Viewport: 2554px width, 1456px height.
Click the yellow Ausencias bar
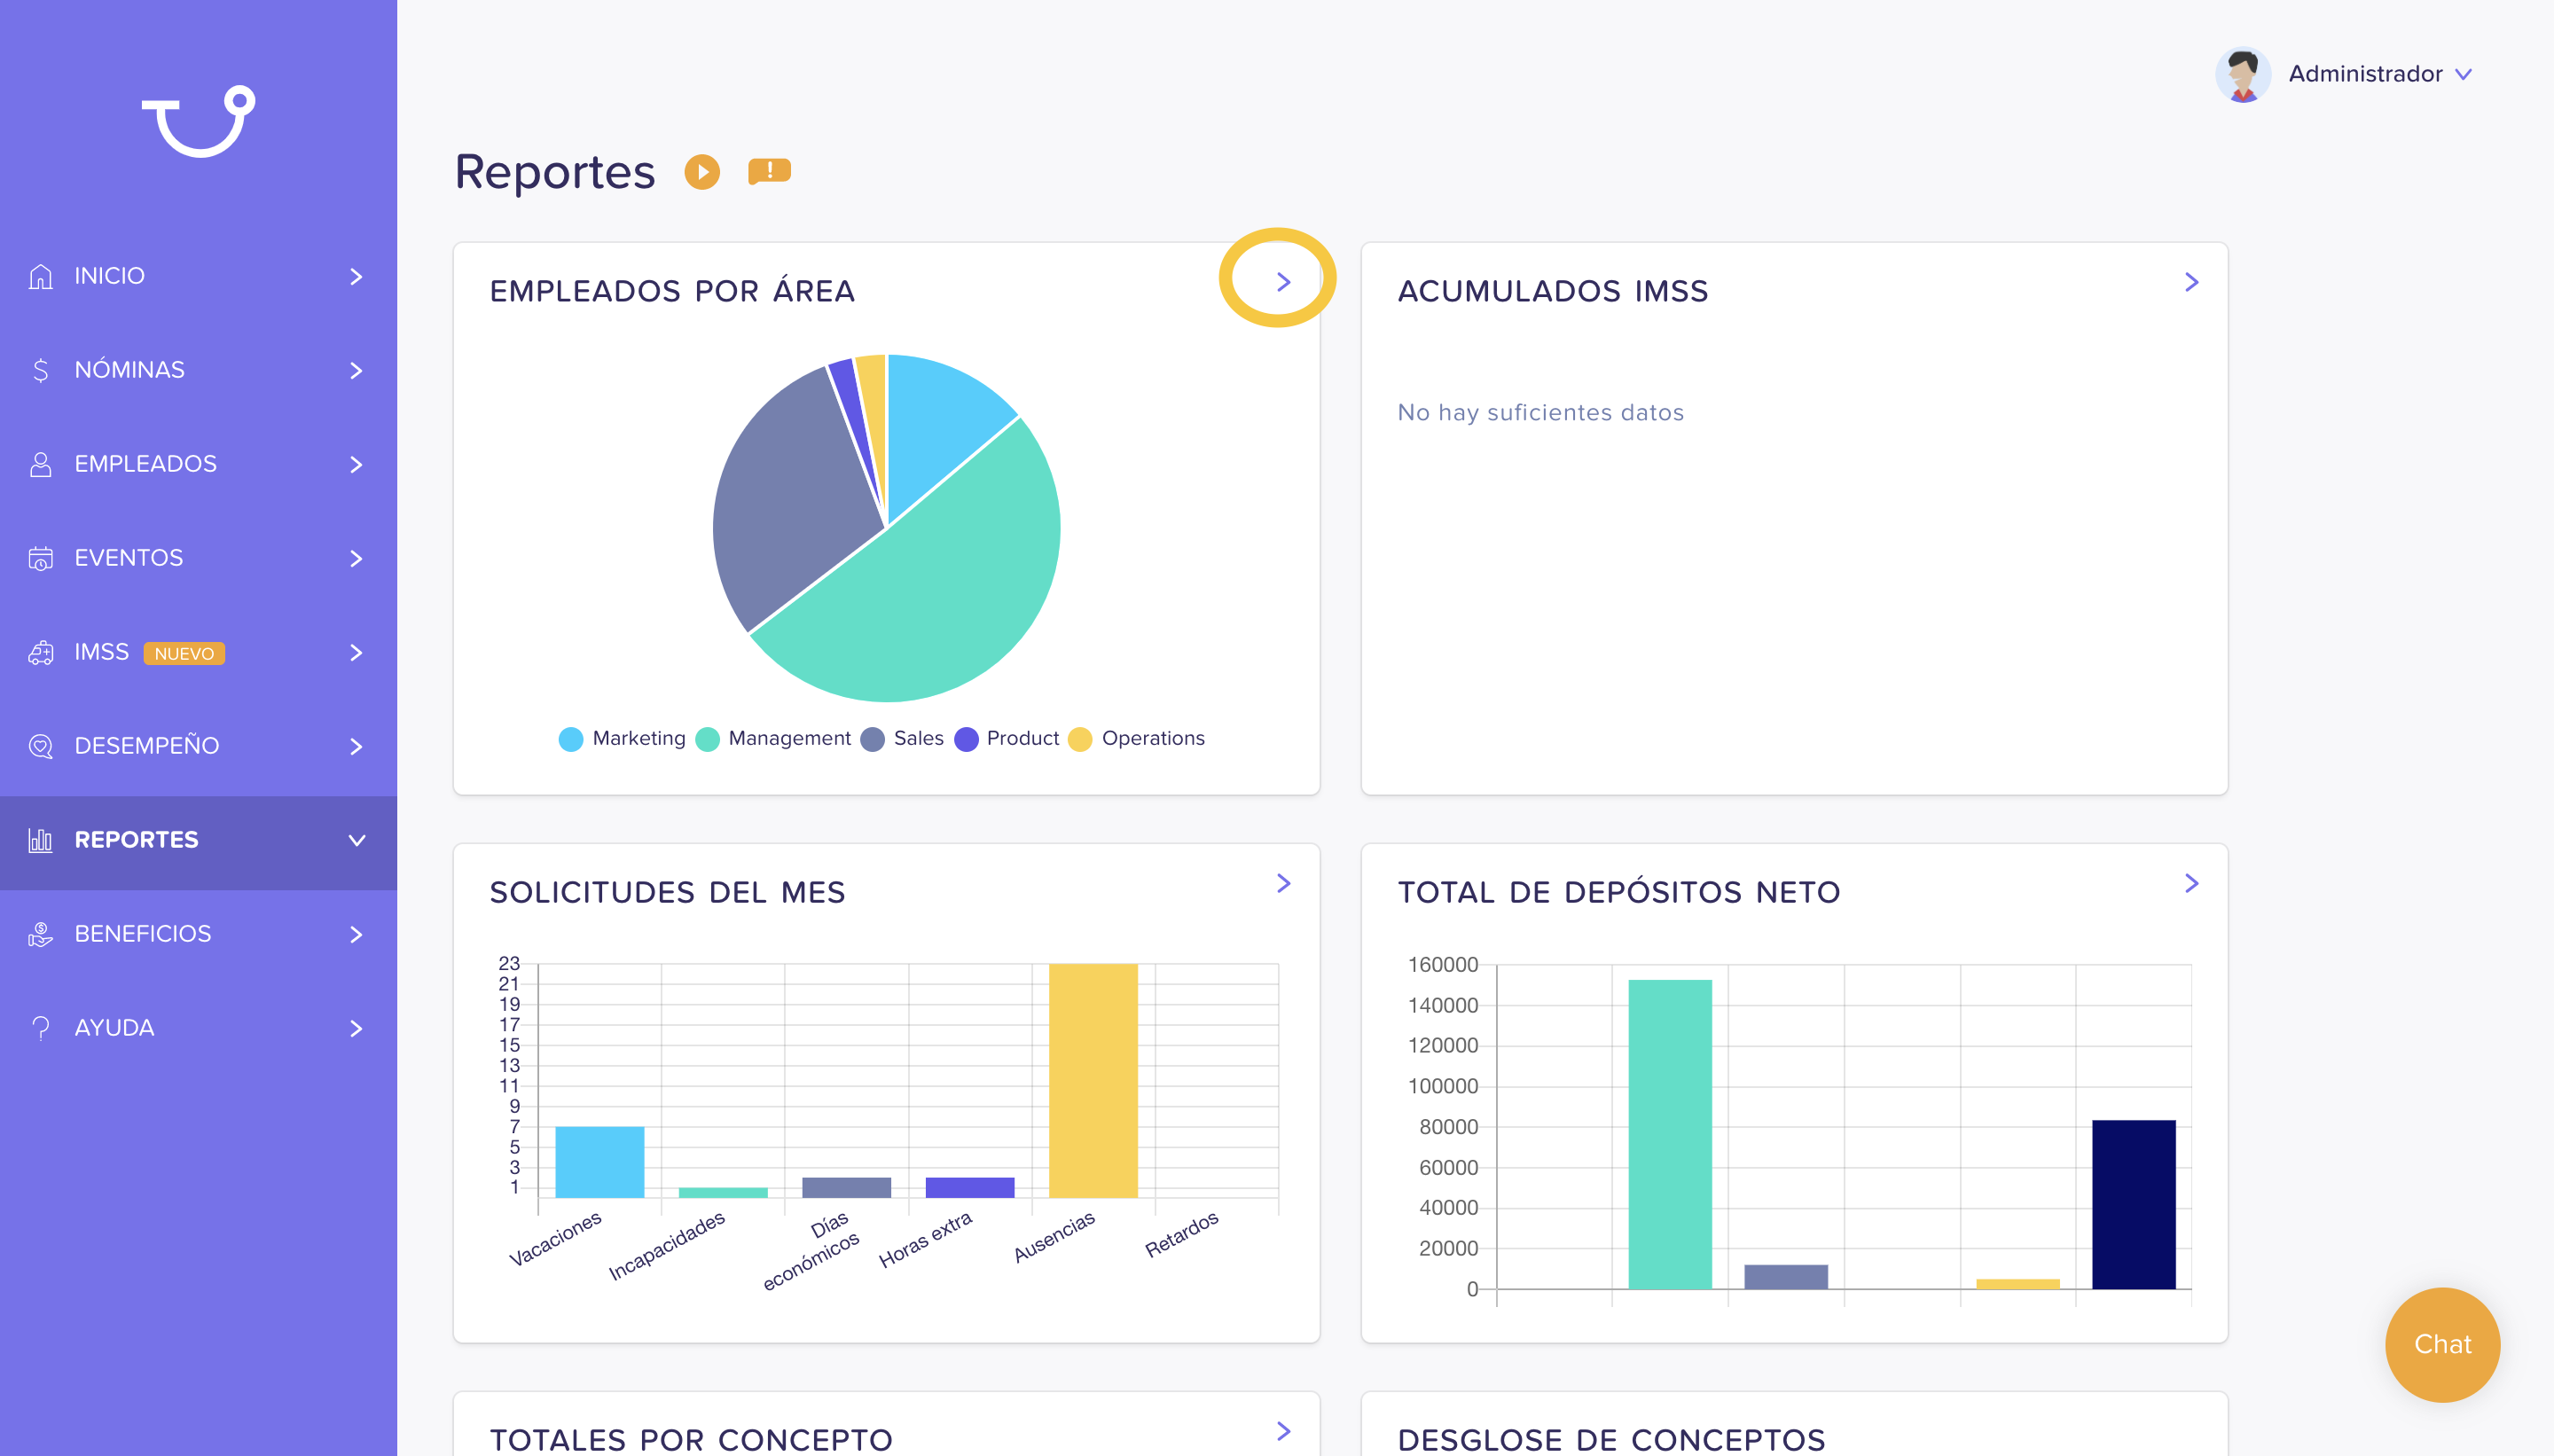(x=1093, y=1080)
